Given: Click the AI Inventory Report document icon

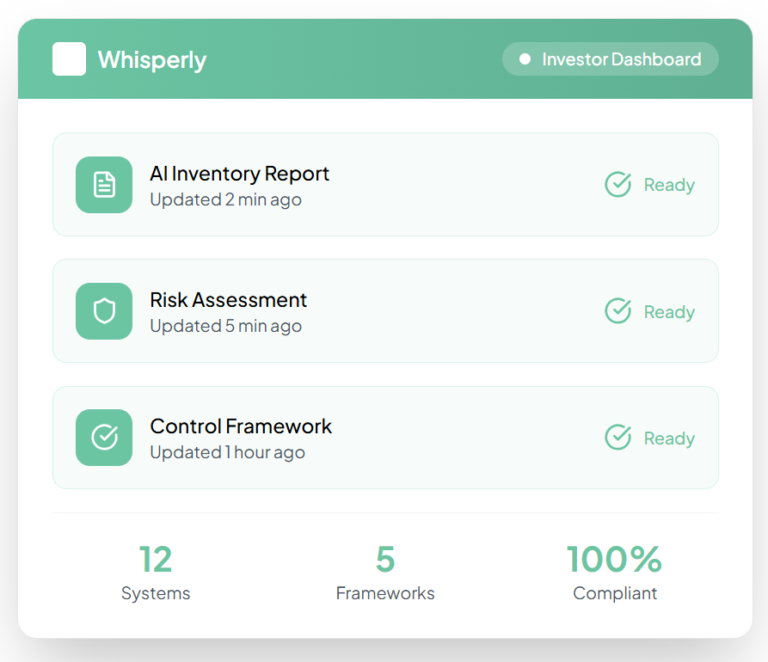Looking at the screenshot, I should (104, 185).
